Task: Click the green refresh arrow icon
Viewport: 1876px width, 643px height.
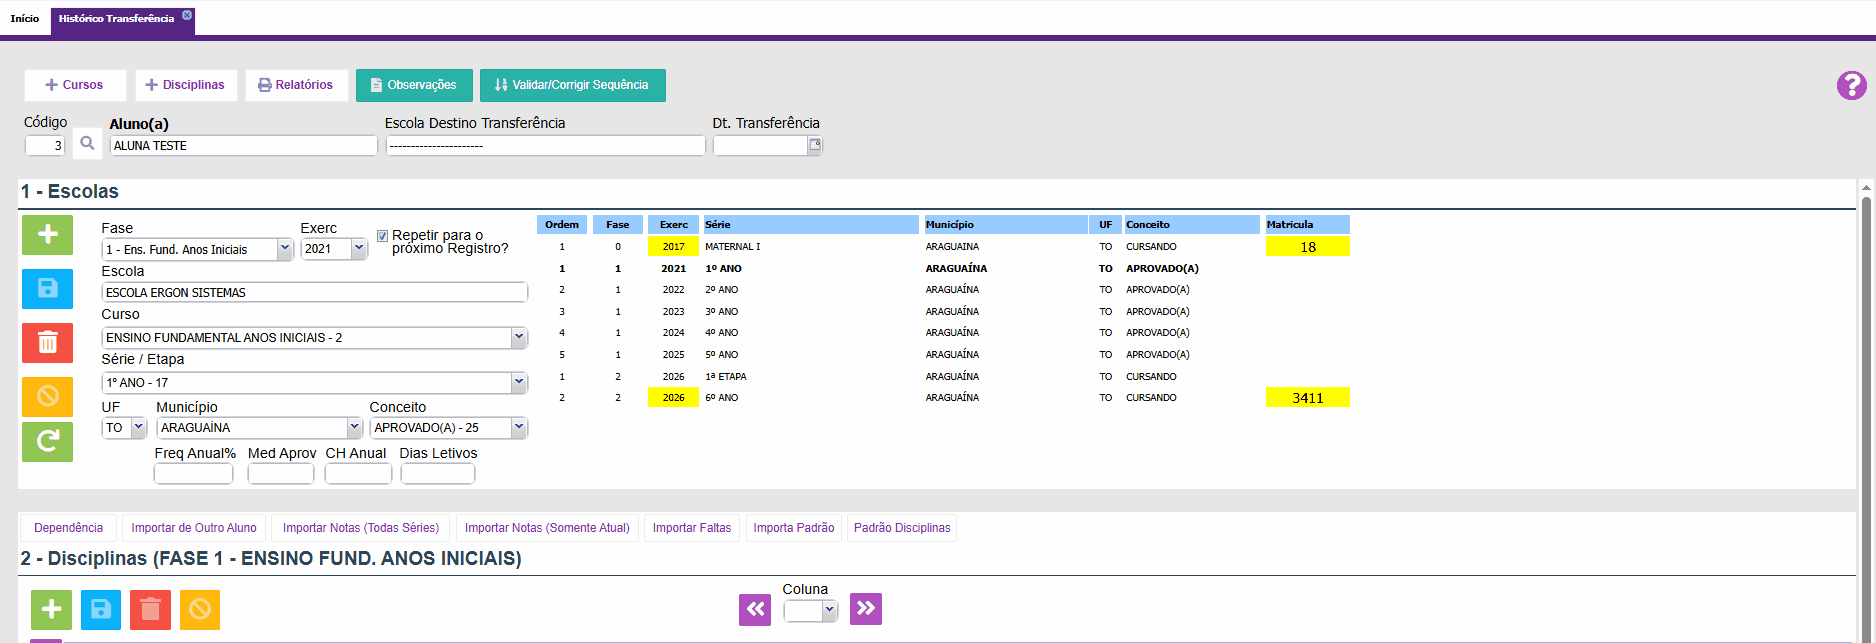Action: [47, 441]
